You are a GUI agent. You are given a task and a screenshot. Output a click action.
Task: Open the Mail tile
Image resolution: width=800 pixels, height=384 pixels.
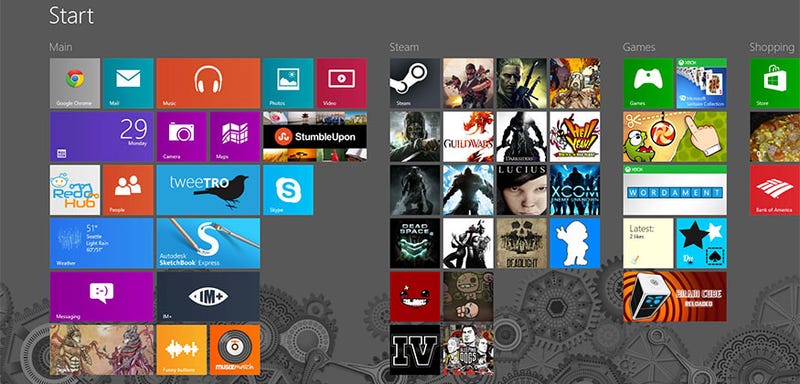[128, 83]
